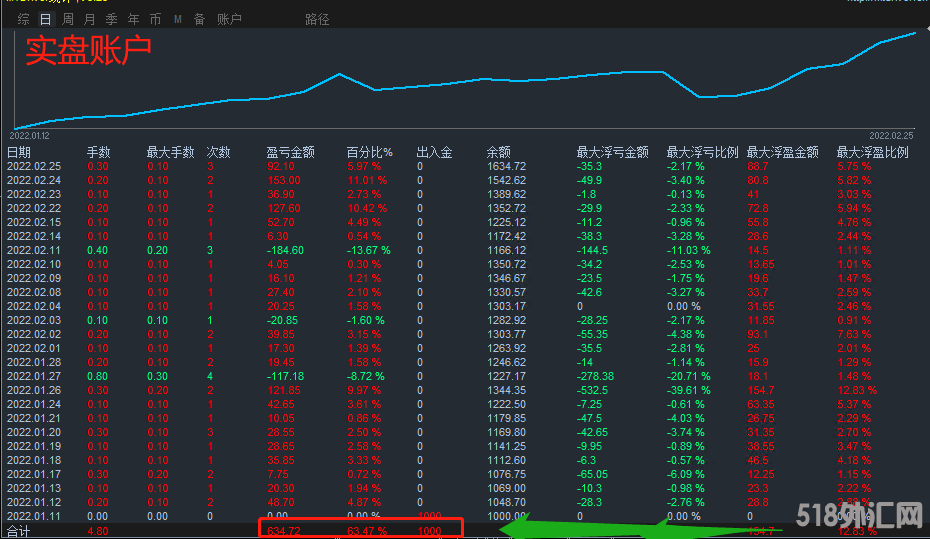Open the 周 weekly tab
The width and height of the screenshot is (930, 539).
(68, 19)
